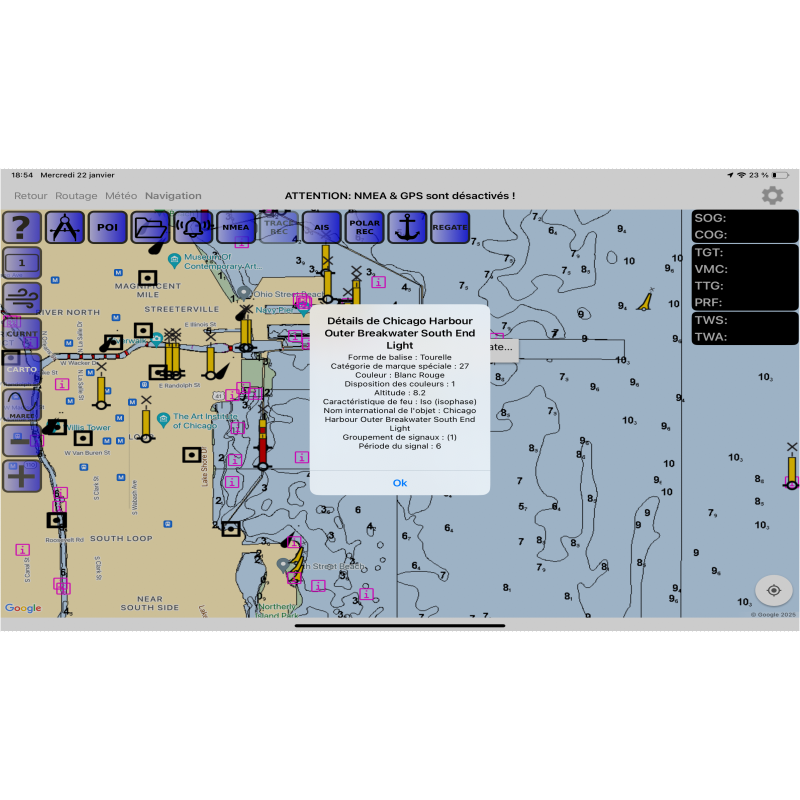Open the Routage menu
The image size is (800, 800).
pos(76,196)
